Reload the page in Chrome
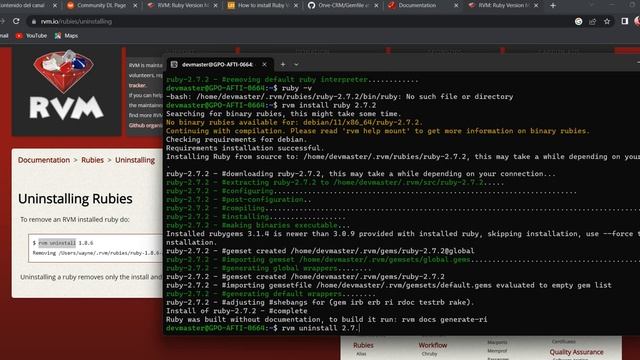640x360 pixels. (16, 21)
